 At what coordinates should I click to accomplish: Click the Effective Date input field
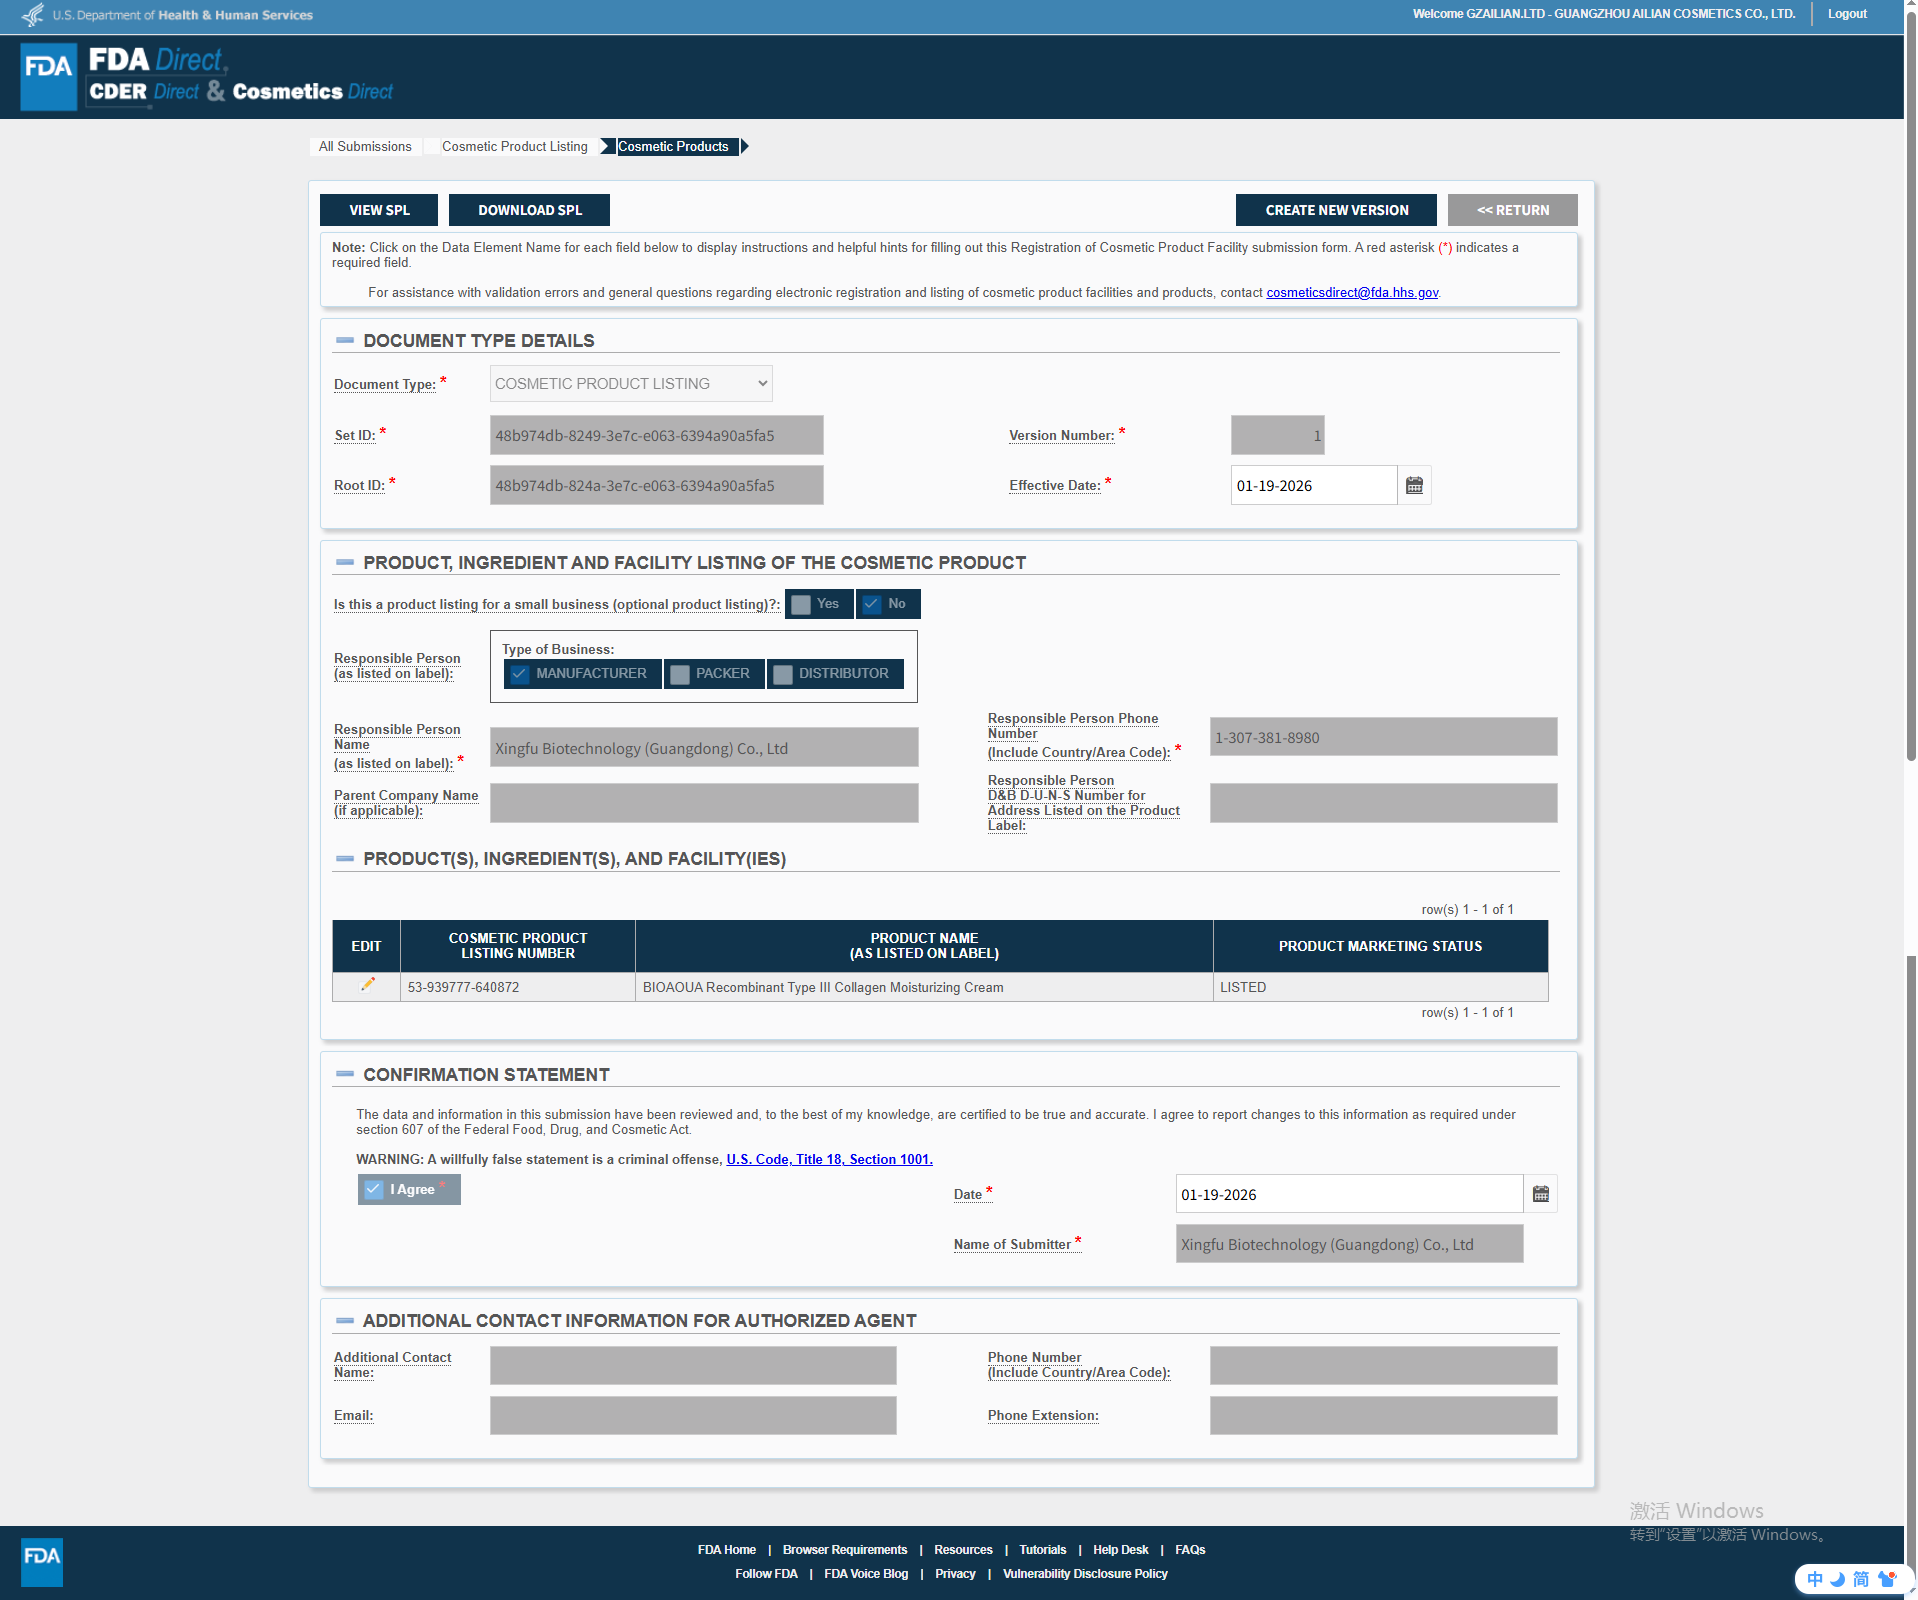pos(1312,486)
